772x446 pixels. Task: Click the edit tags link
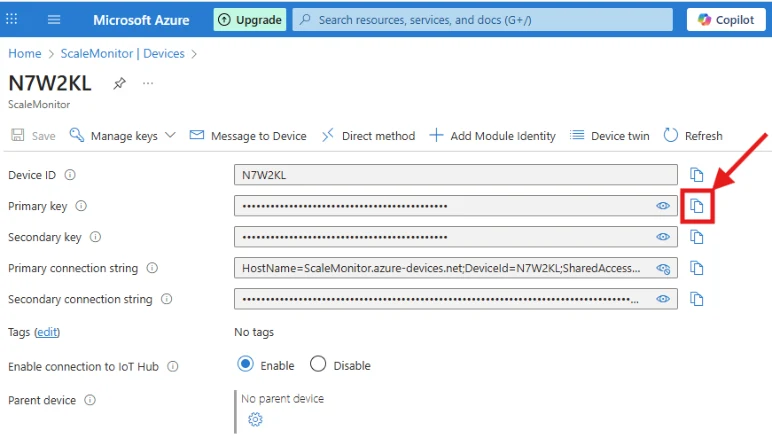click(47, 332)
